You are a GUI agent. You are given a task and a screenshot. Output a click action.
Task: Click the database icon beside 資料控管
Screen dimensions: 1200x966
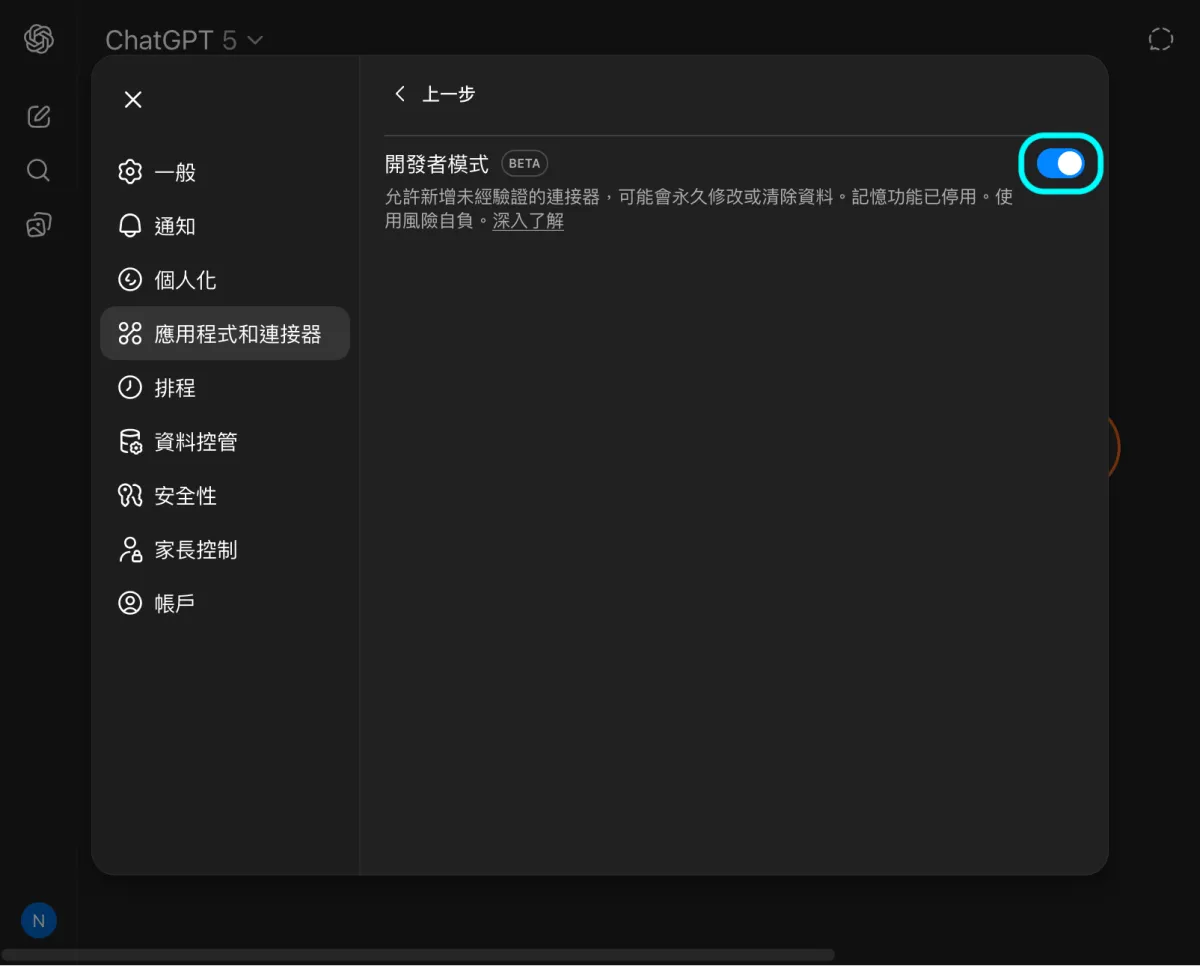pyautogui.click(x=130, y=442)
